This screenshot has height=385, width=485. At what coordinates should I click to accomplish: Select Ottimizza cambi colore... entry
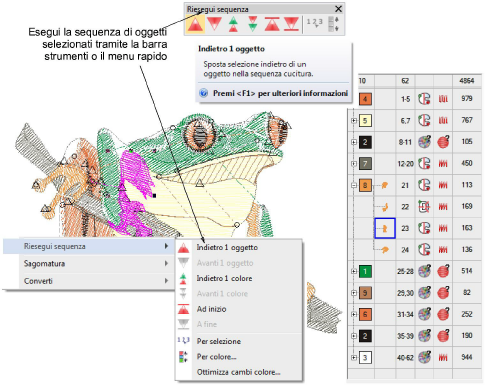click(239, 372)
